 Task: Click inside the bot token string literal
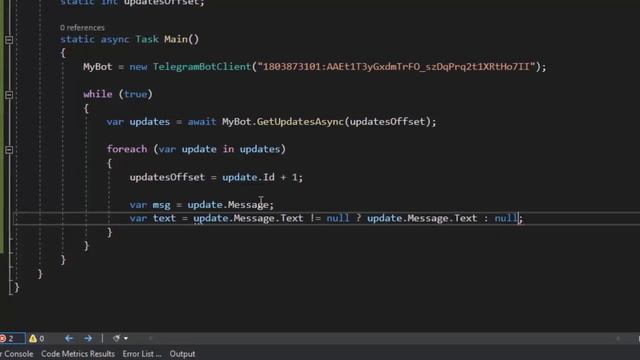396,67
